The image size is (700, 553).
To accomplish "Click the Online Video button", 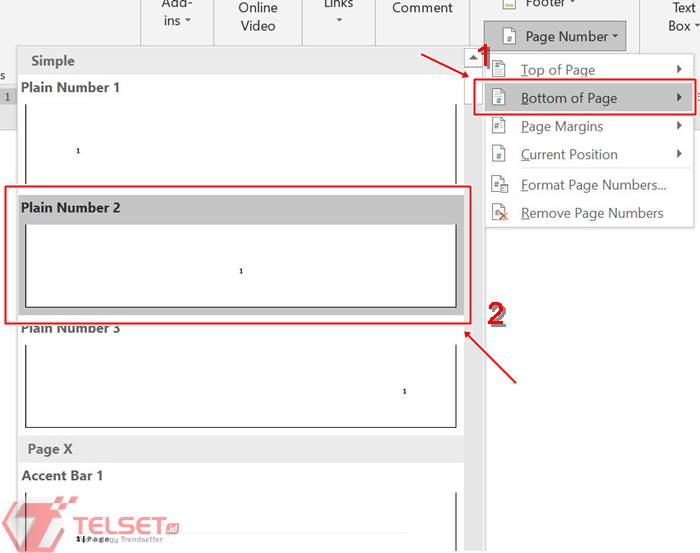I will [x=258, y=17].
